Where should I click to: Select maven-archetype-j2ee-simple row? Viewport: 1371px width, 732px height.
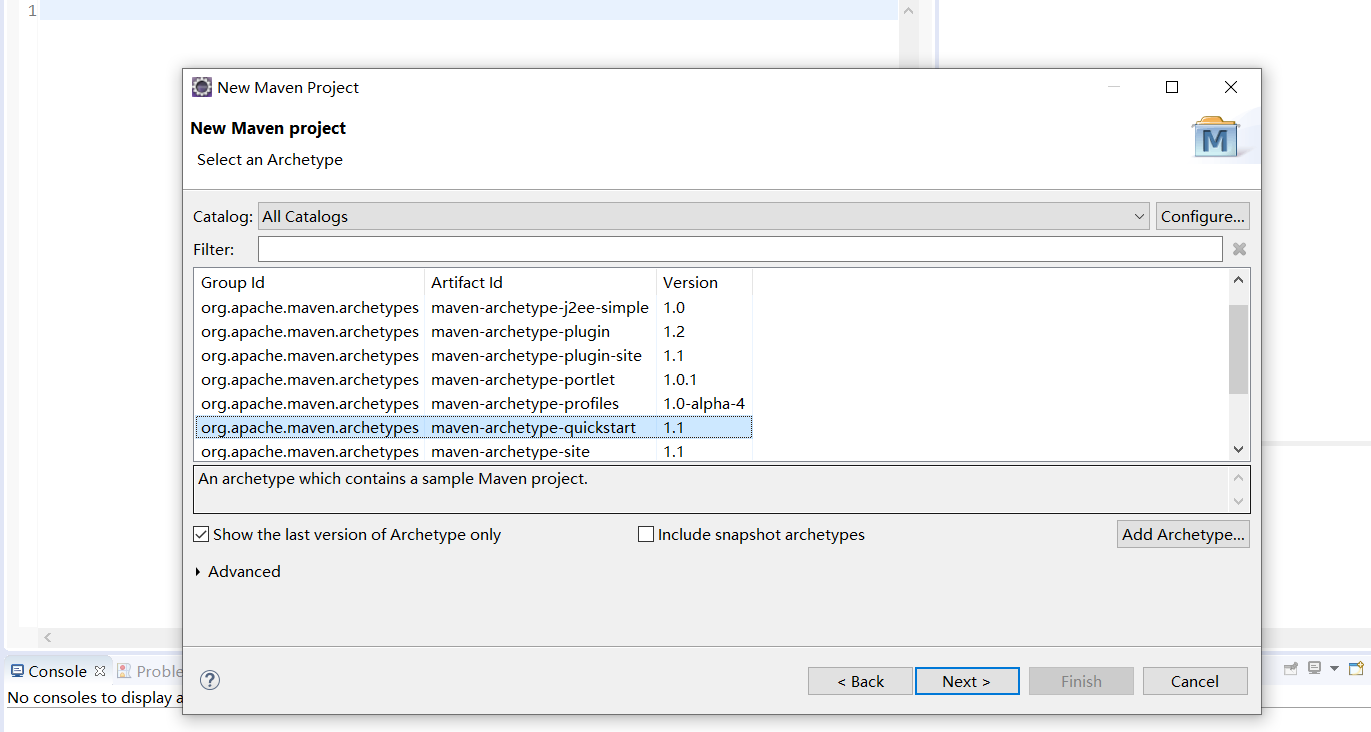474,308
